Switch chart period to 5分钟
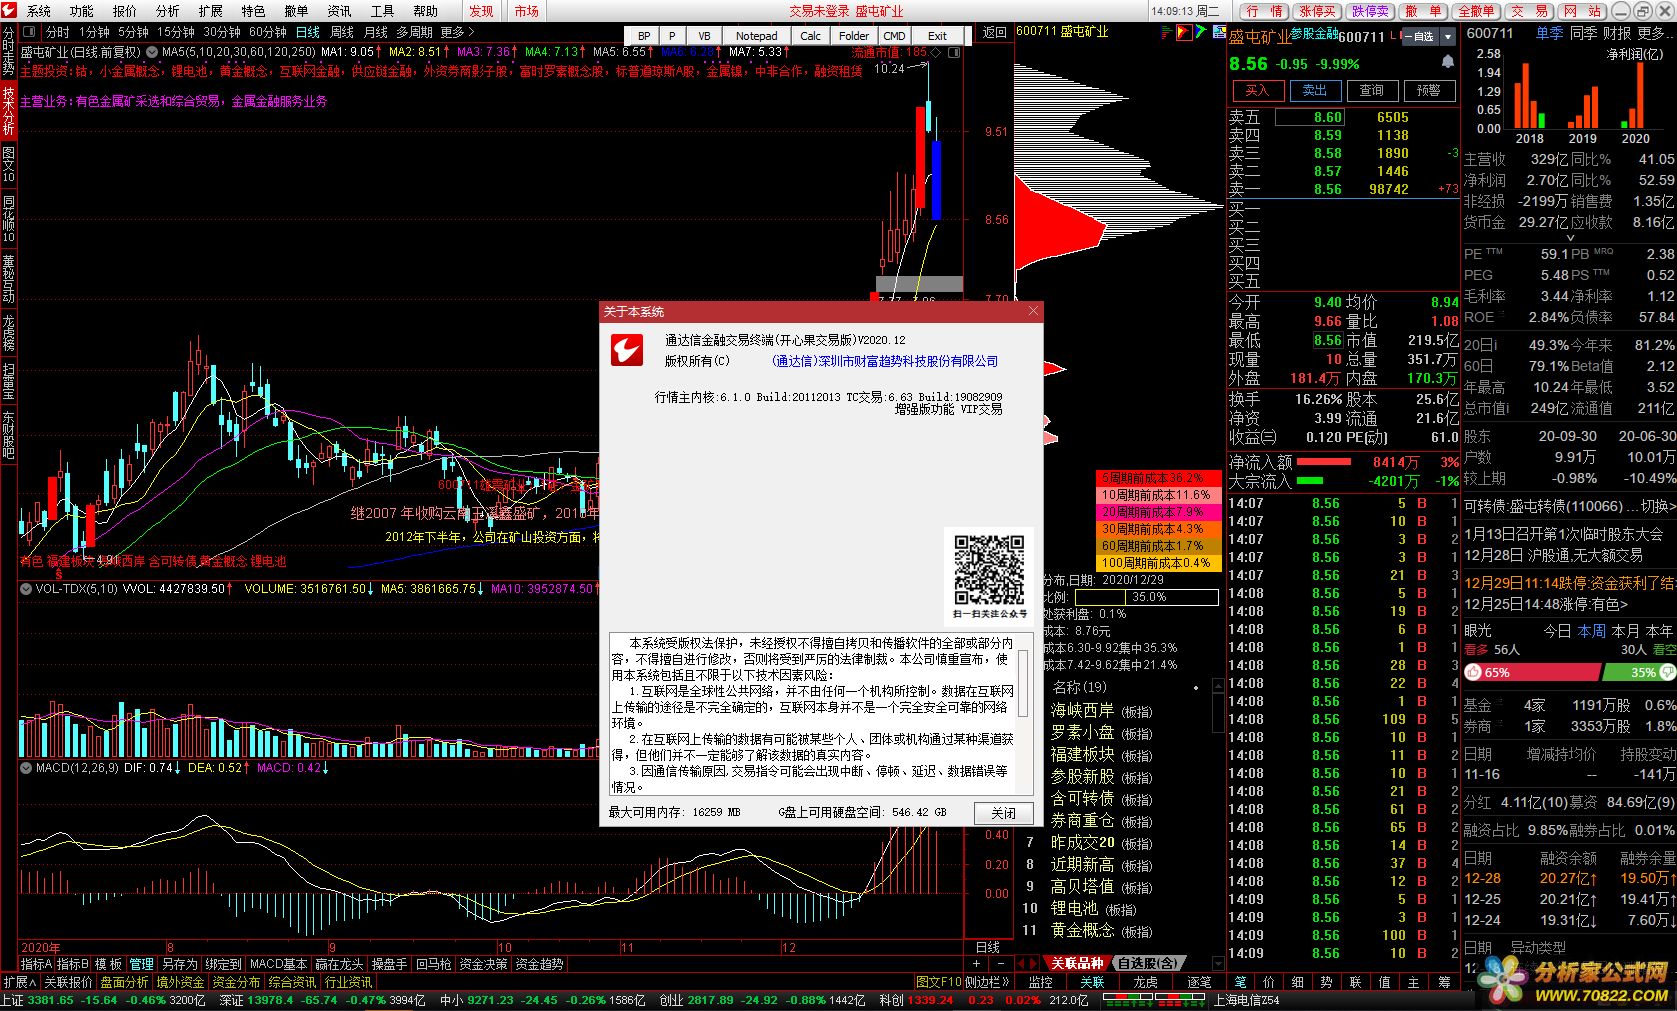The height and width of the screenshot is (1011, 1677). coord(133,32)
